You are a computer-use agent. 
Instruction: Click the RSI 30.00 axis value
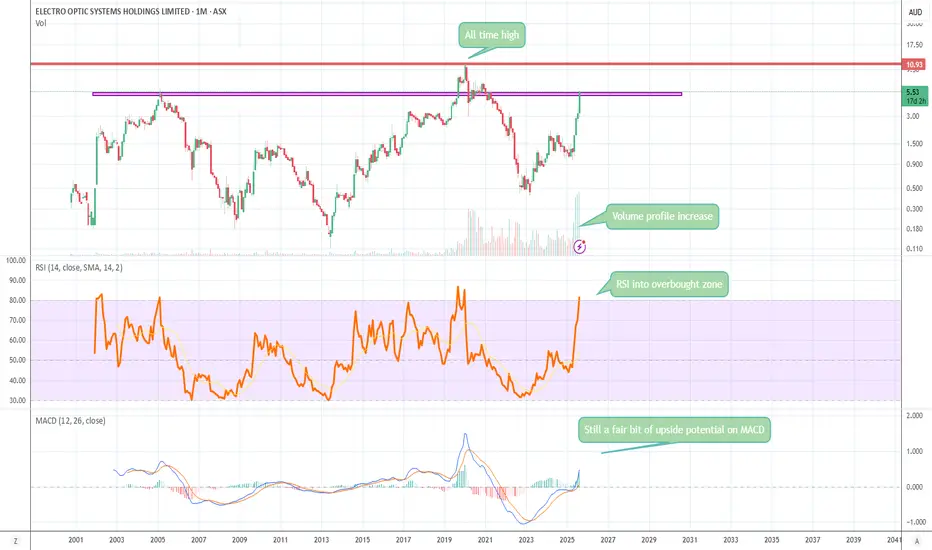17,400
